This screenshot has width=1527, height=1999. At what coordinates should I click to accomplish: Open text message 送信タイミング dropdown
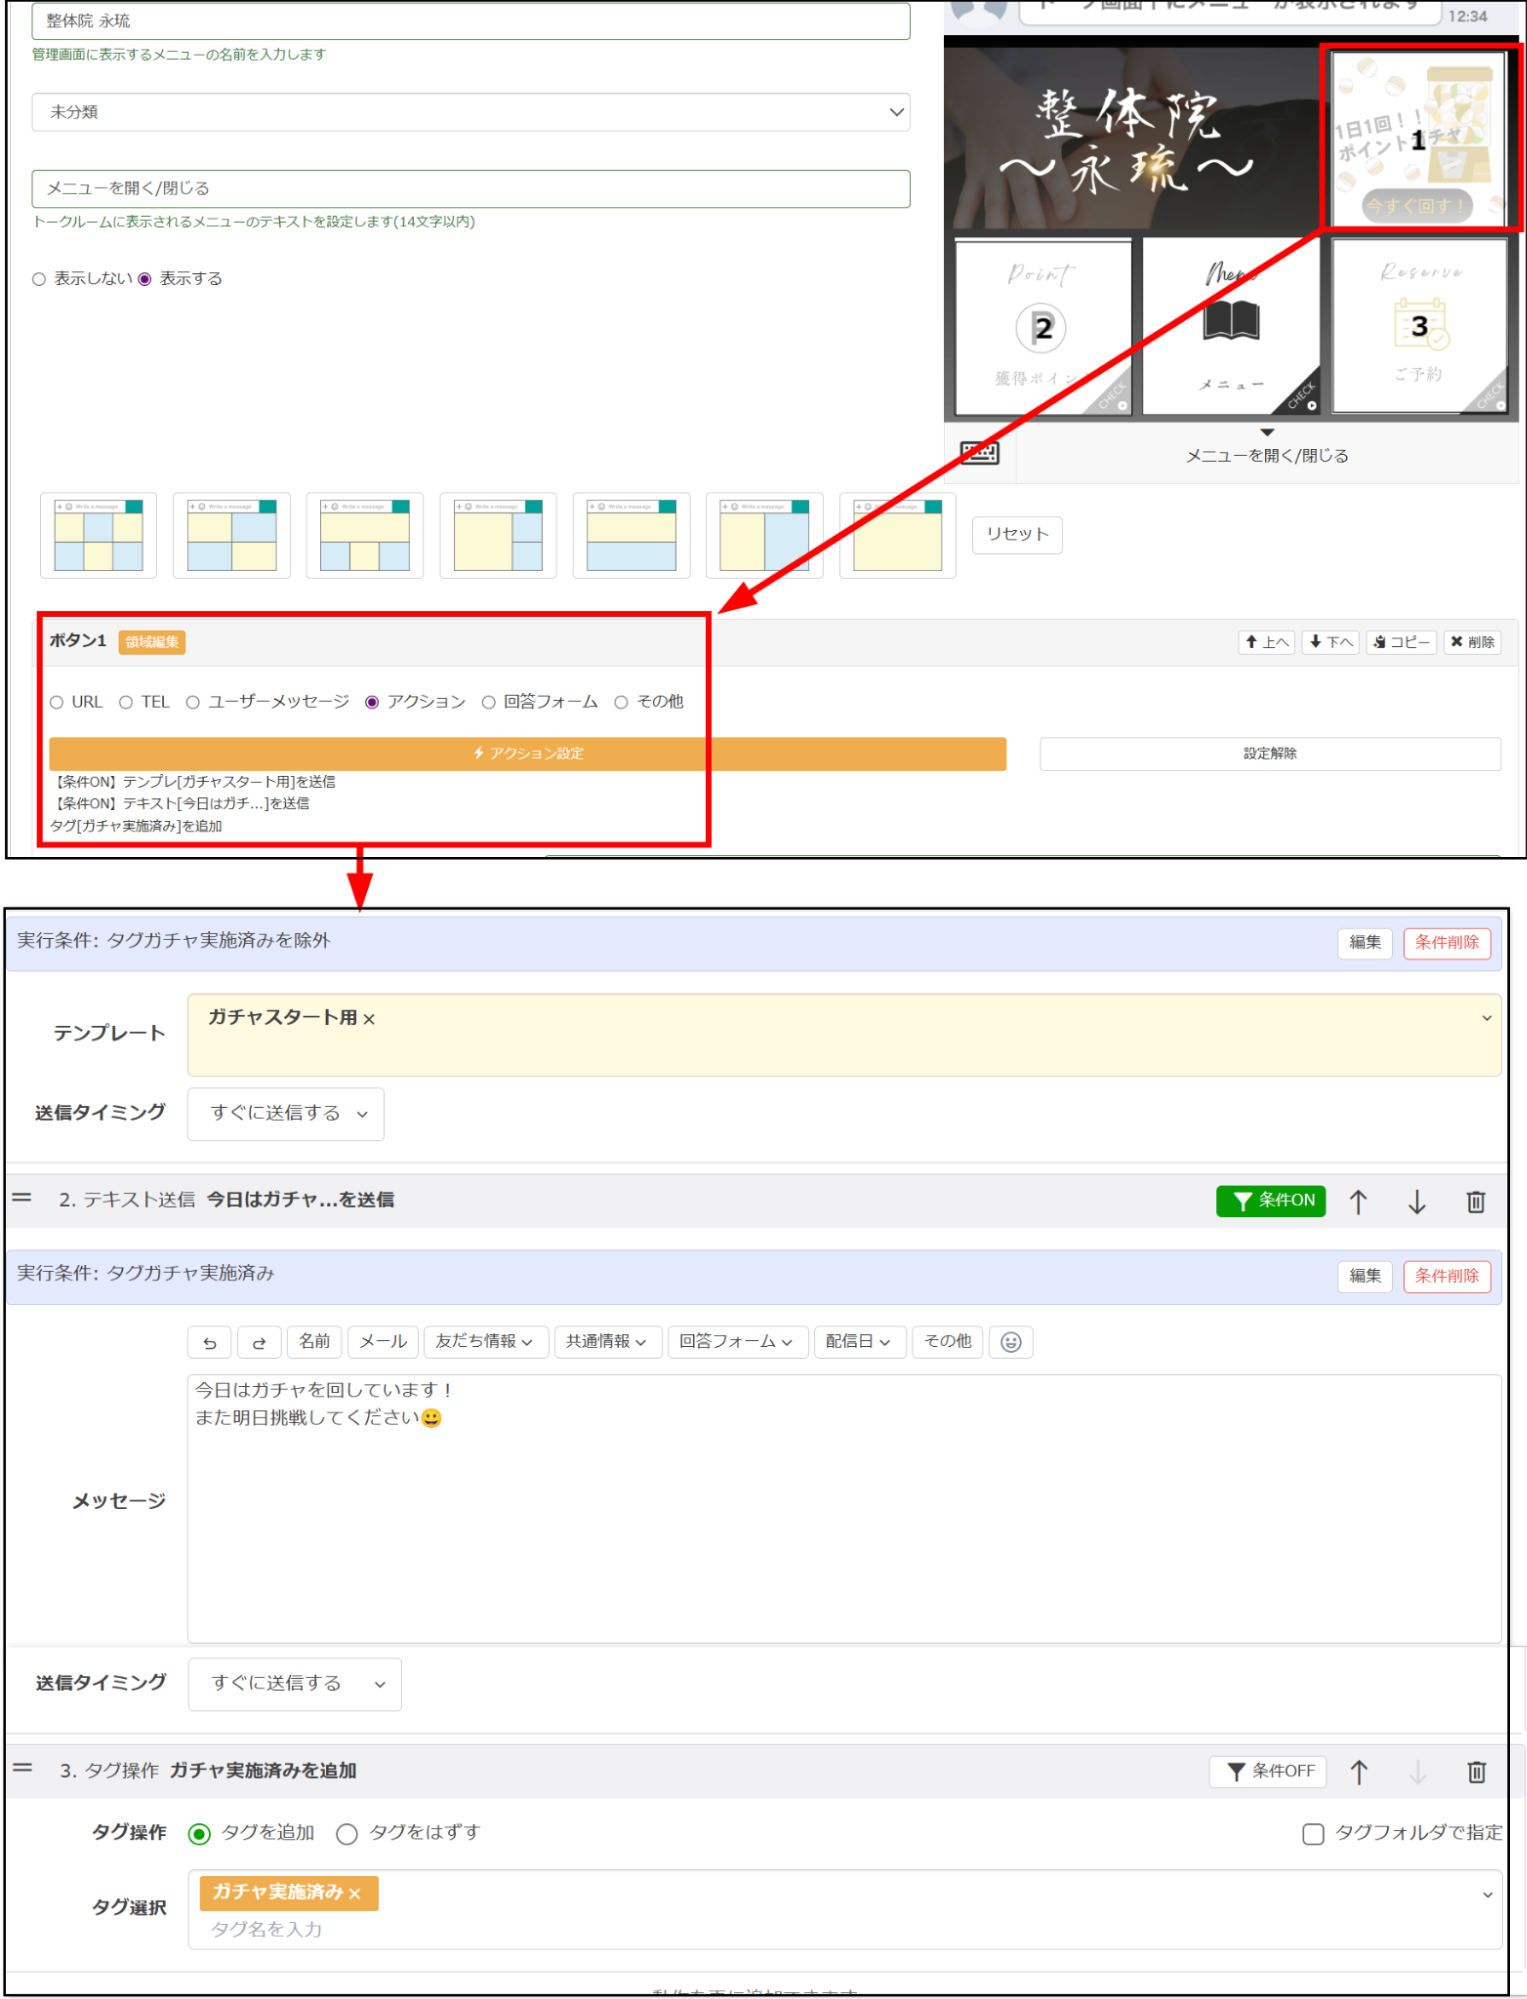(295, 1685)
